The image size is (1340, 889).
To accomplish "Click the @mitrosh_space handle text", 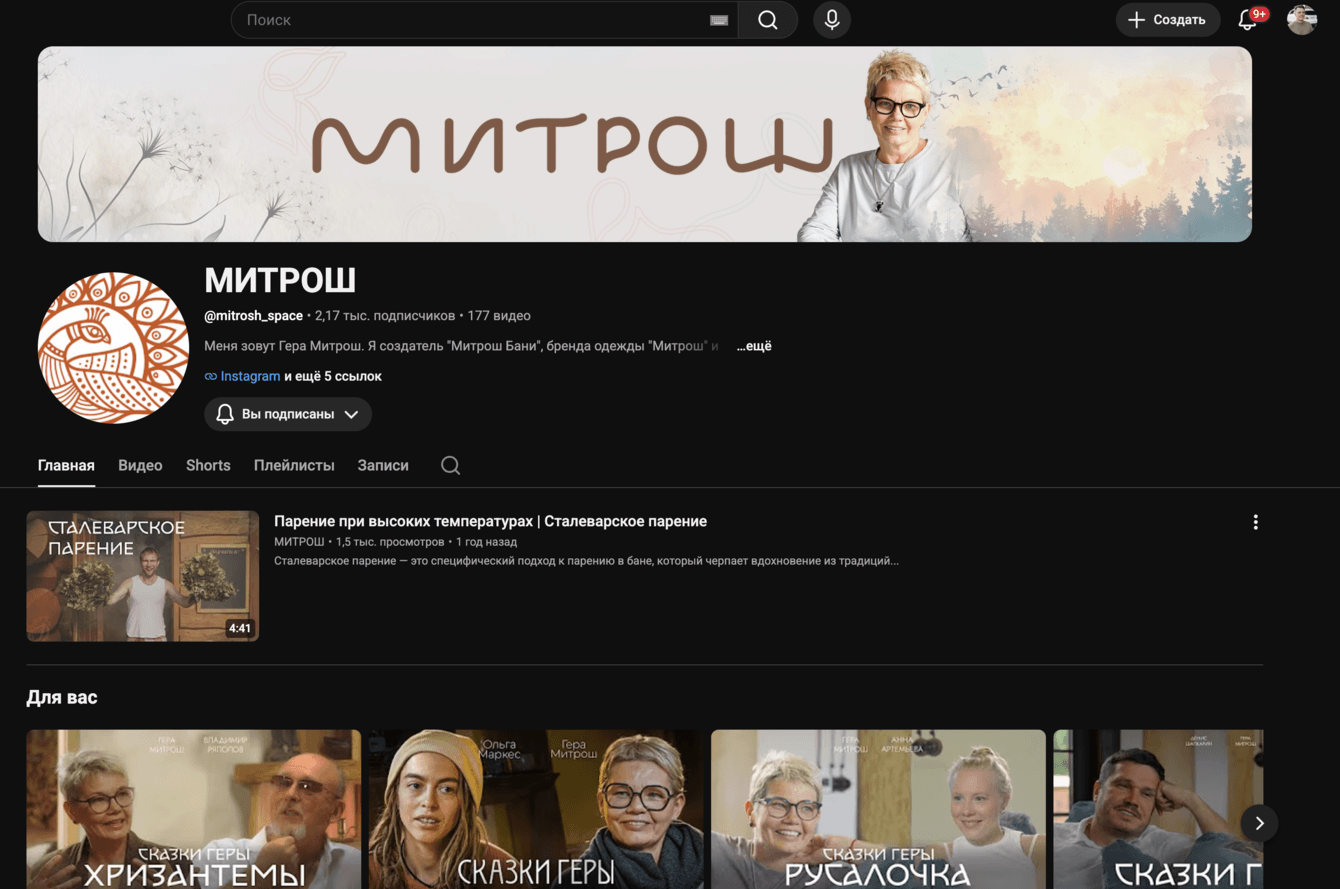I will coord(253,315).
